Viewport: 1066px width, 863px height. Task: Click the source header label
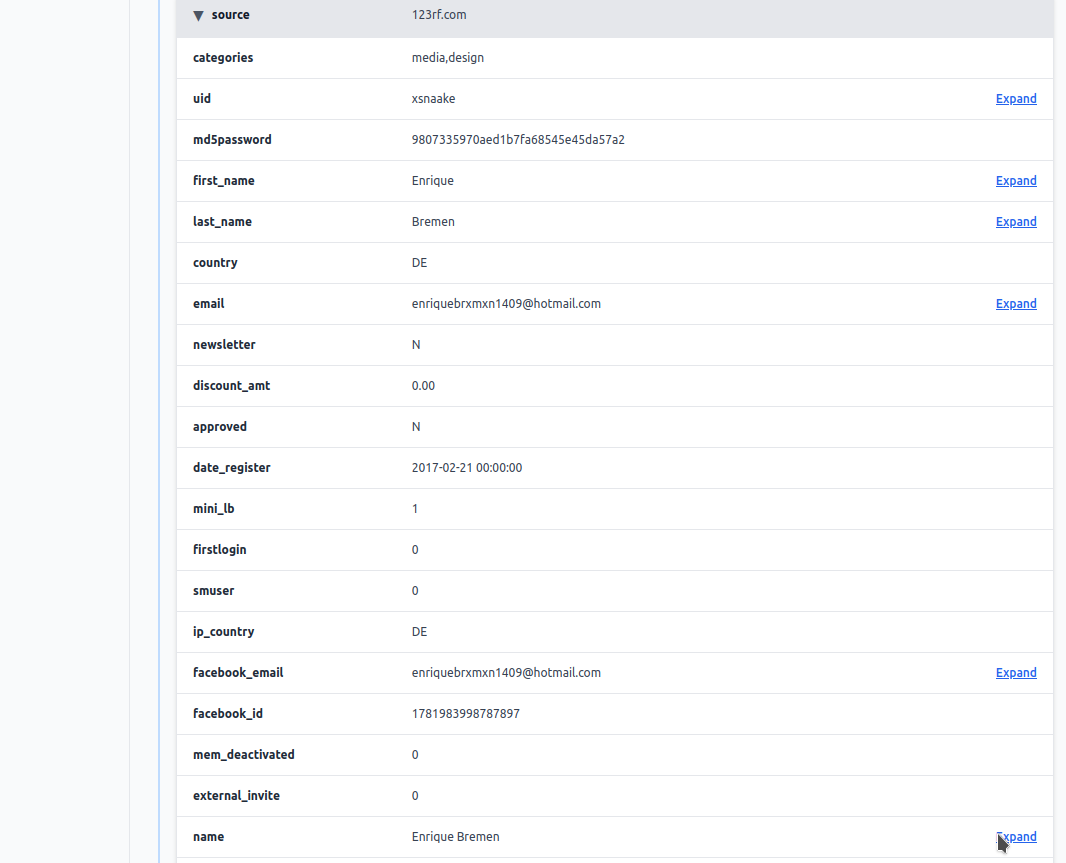[x=231, y=15]
